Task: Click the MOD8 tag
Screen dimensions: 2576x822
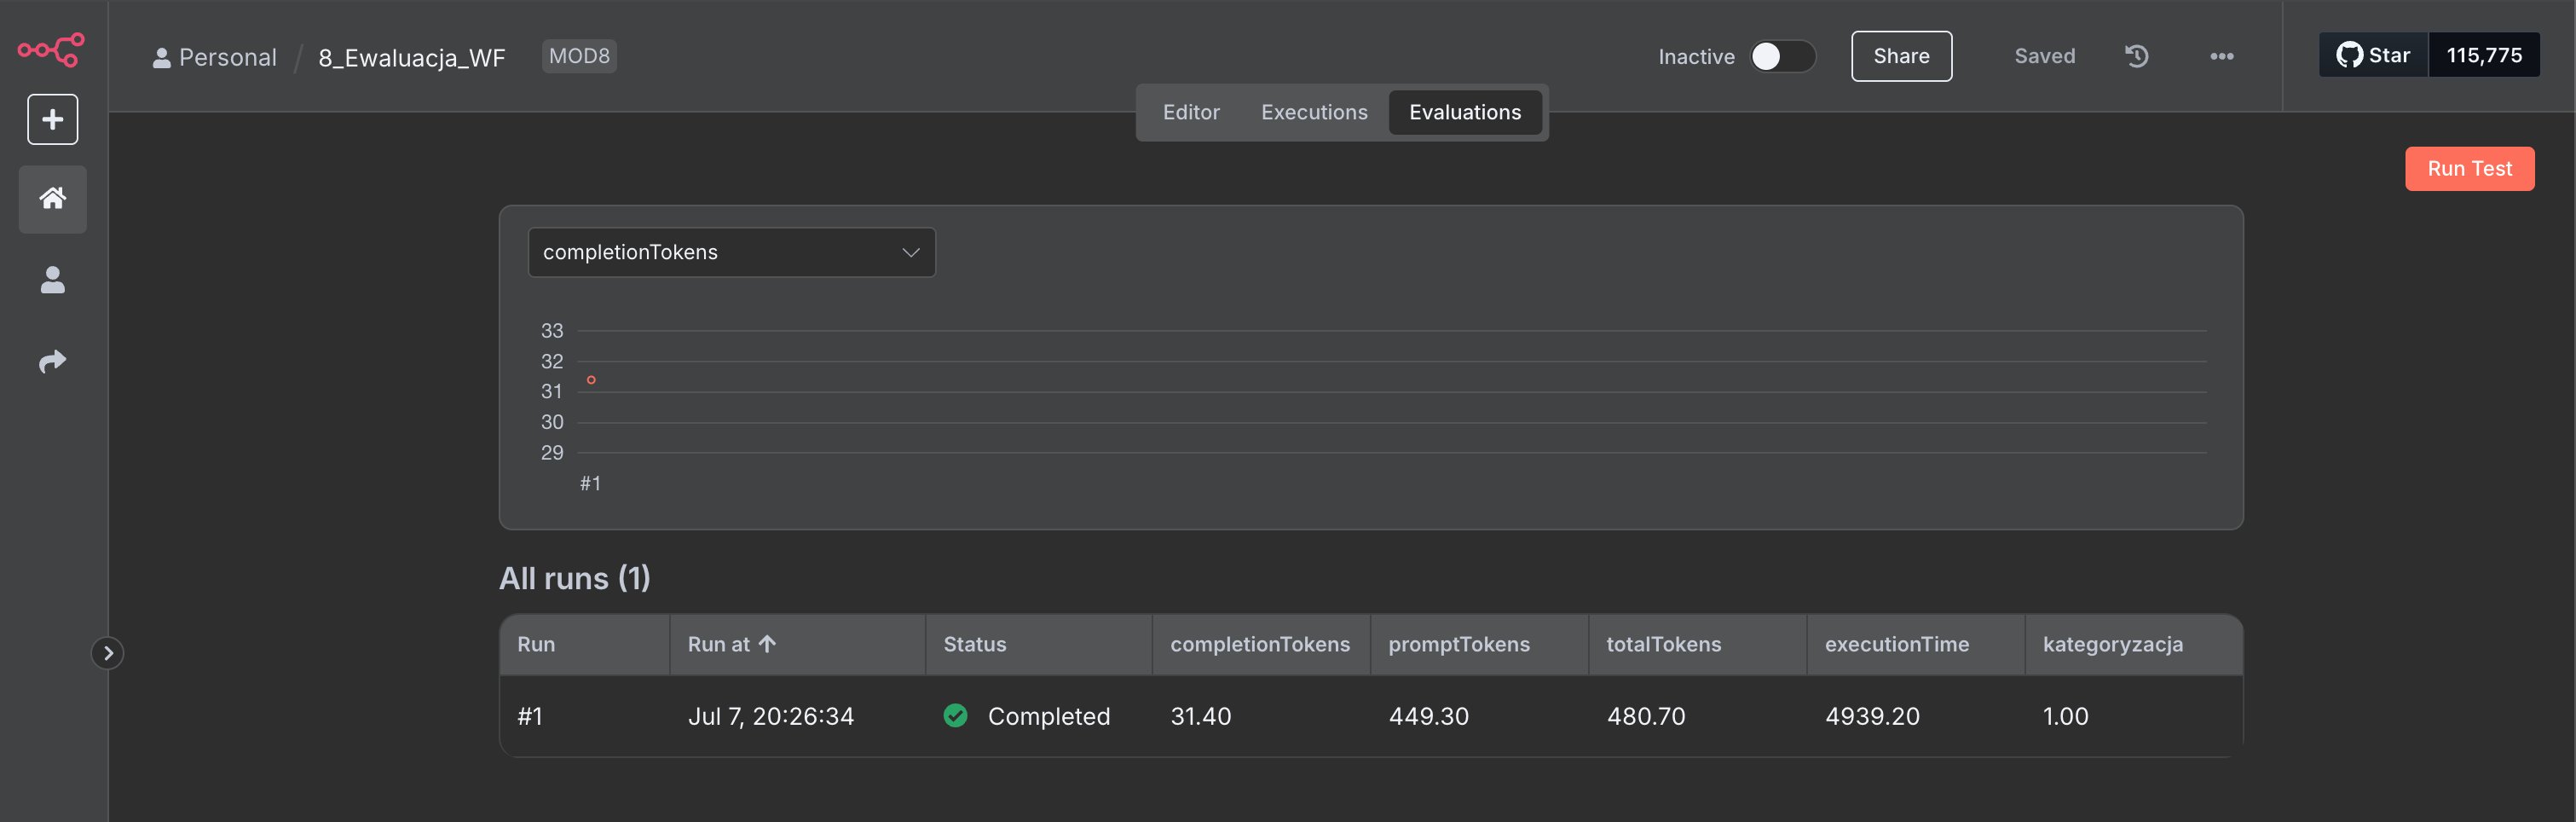Action: point(579,56)
